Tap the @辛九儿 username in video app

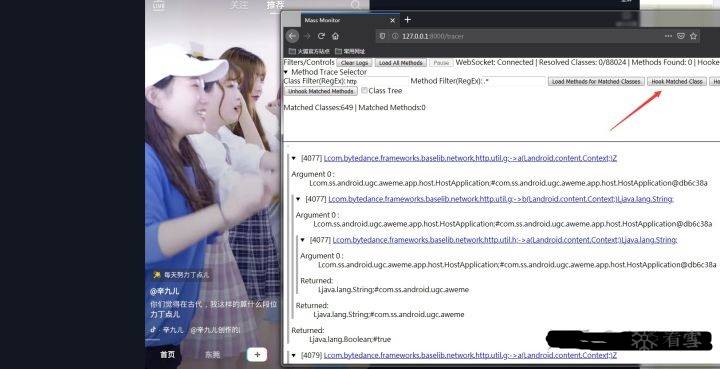click(164, 291)
